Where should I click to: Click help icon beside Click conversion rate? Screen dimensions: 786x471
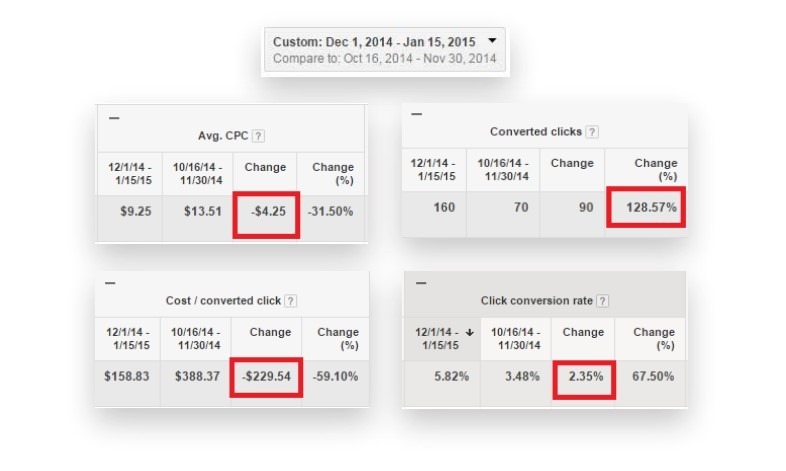[x=603, y=300]
